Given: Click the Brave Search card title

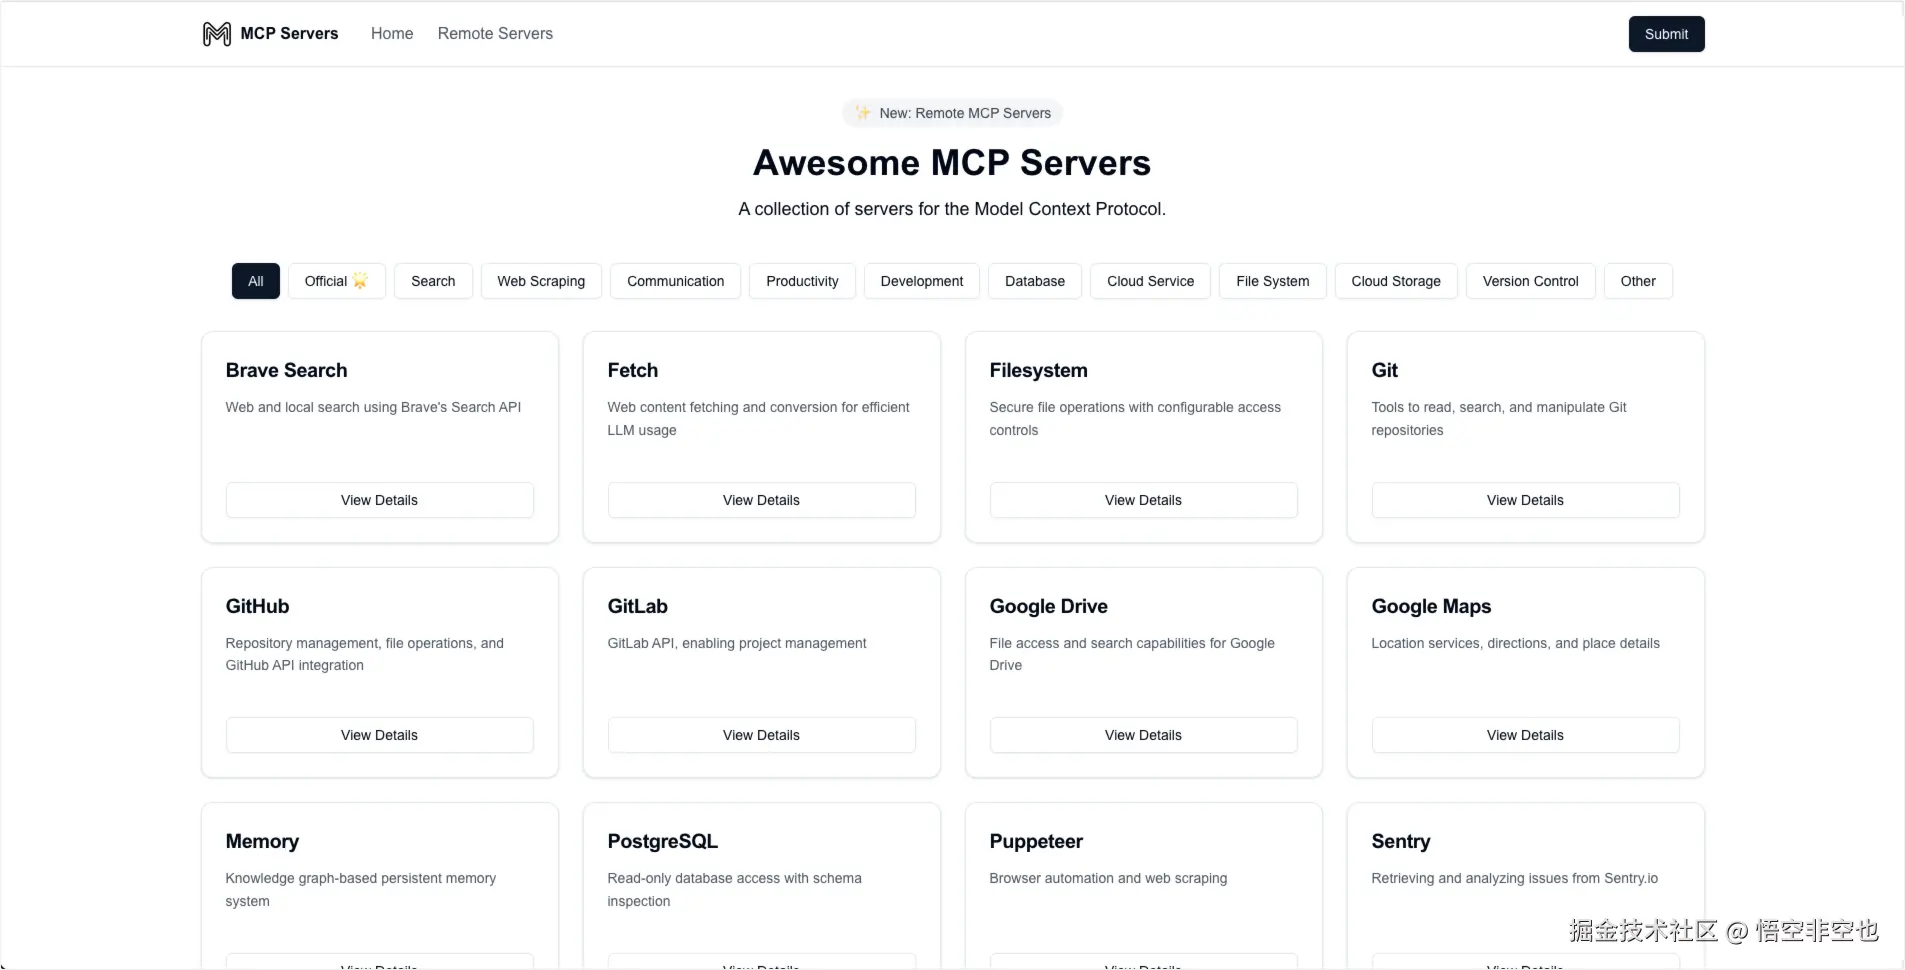Looking at the screenshot, I should pyautogui.click(x=286, y=370).
